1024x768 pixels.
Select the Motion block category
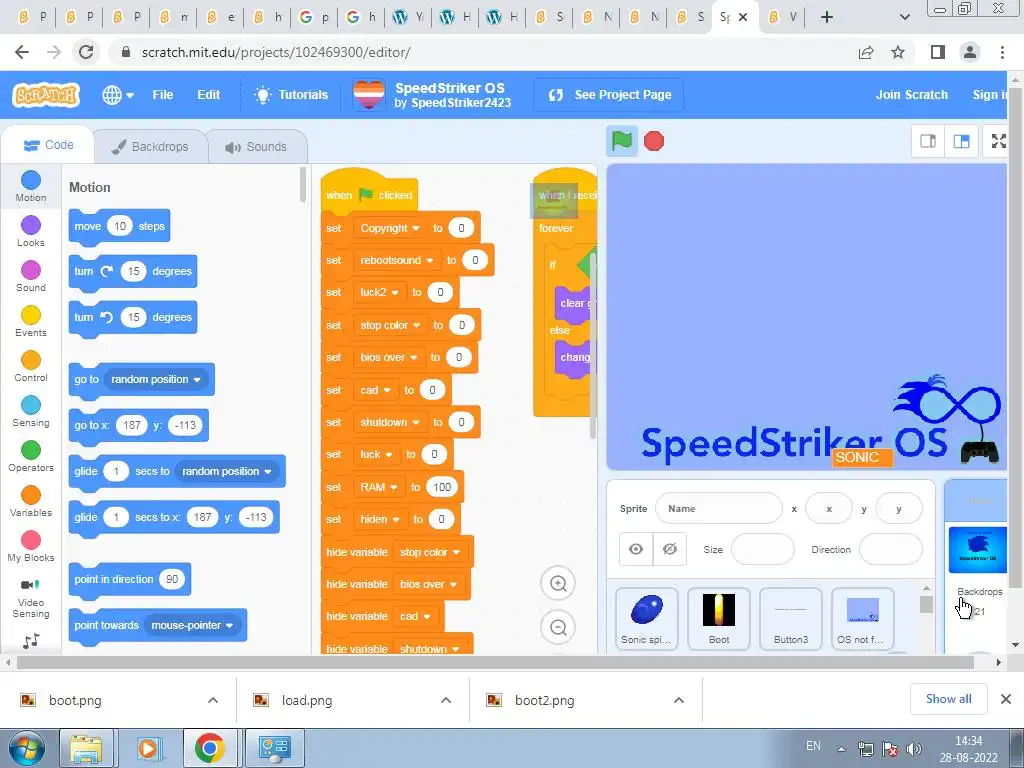click(x=31, y=186)
